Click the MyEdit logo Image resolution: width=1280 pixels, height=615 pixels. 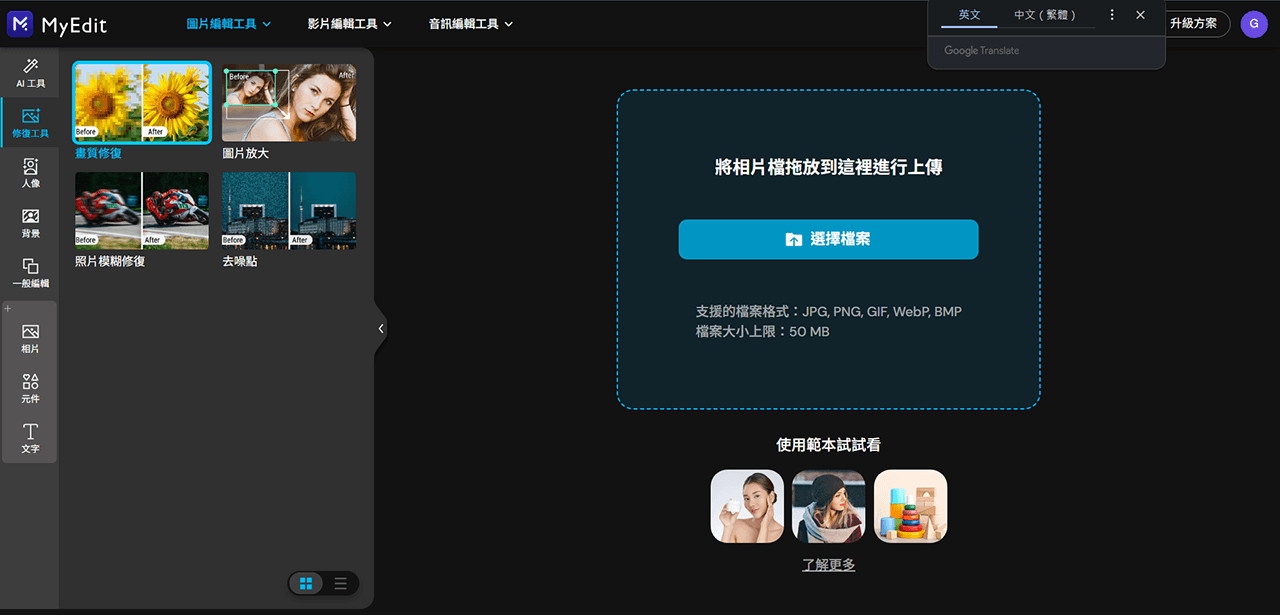(57, 24)
